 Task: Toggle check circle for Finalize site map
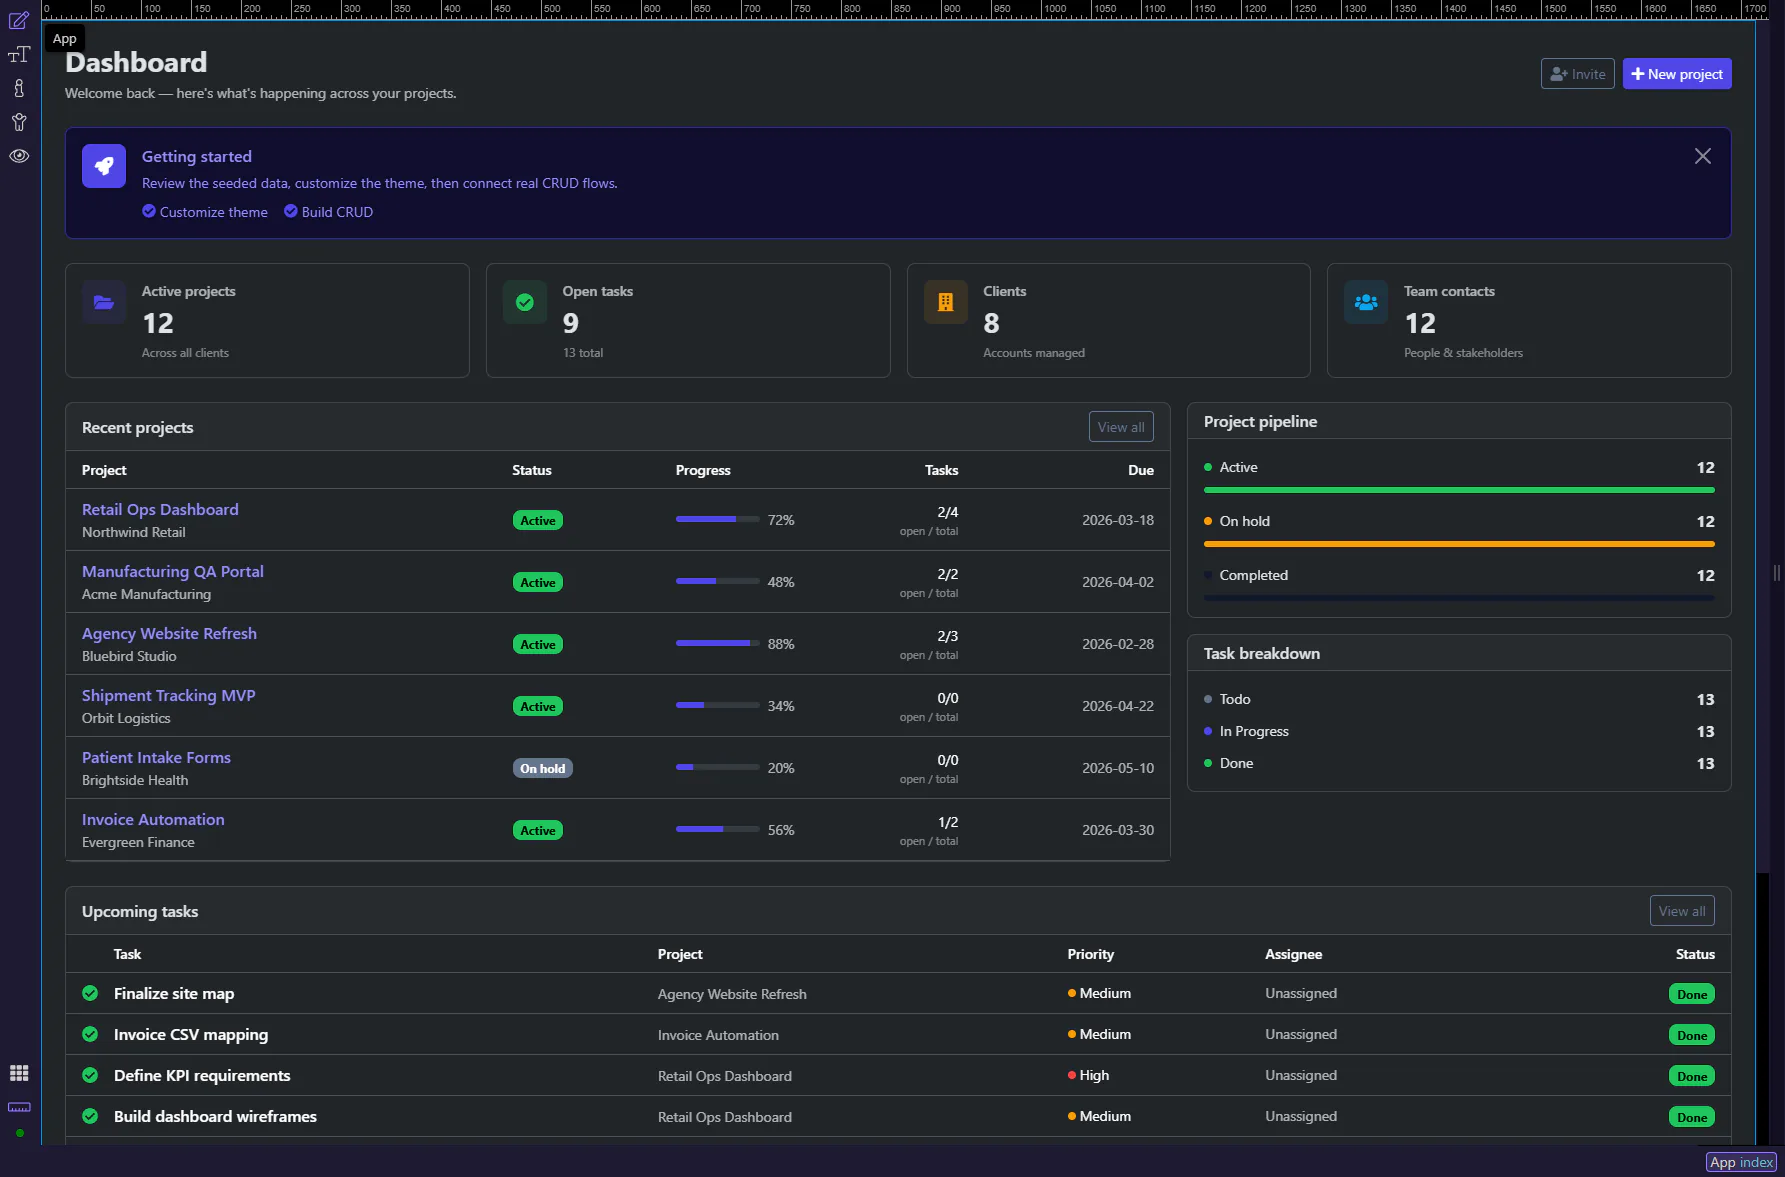(90, 993)
